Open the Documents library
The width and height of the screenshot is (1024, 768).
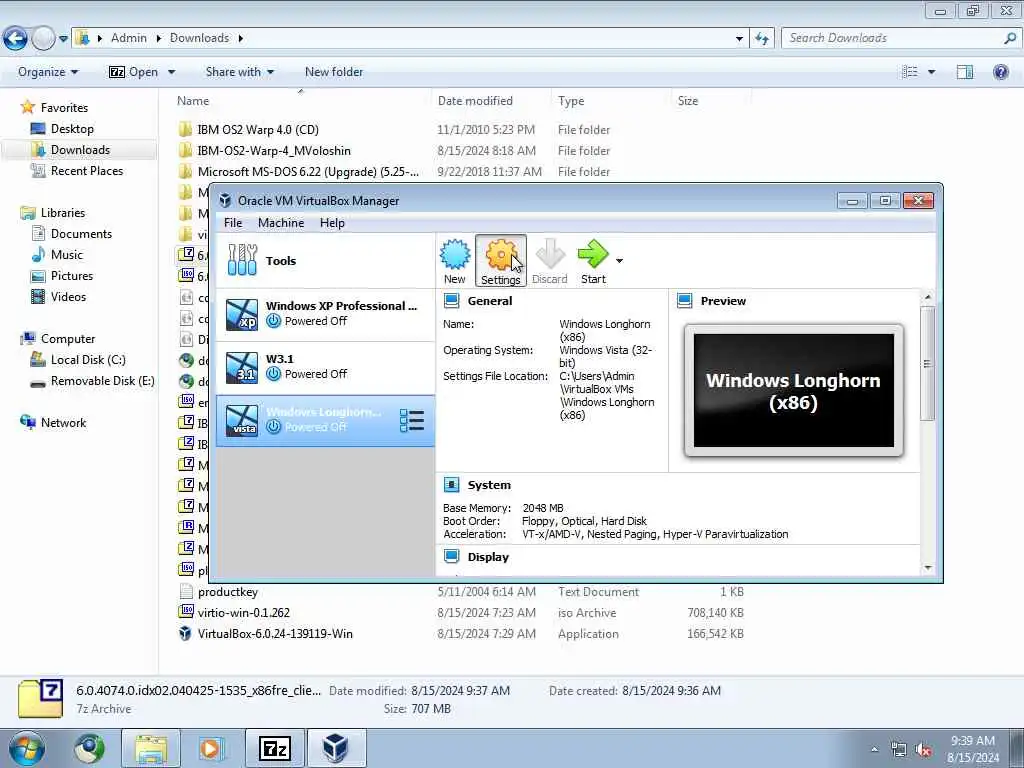tap(81, 233)
